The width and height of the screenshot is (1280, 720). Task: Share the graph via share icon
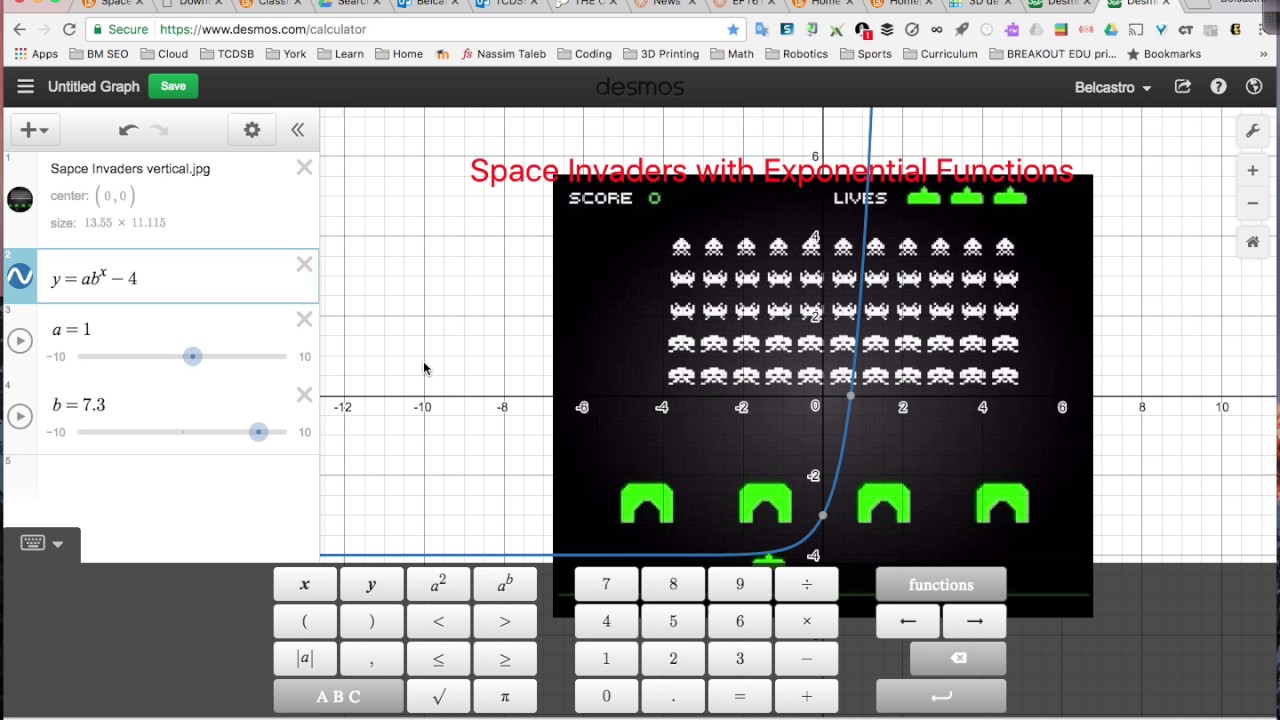coord(1183,87)
